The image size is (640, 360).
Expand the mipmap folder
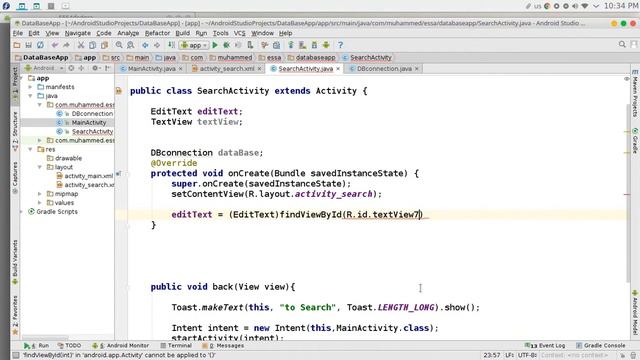point(40,194)
